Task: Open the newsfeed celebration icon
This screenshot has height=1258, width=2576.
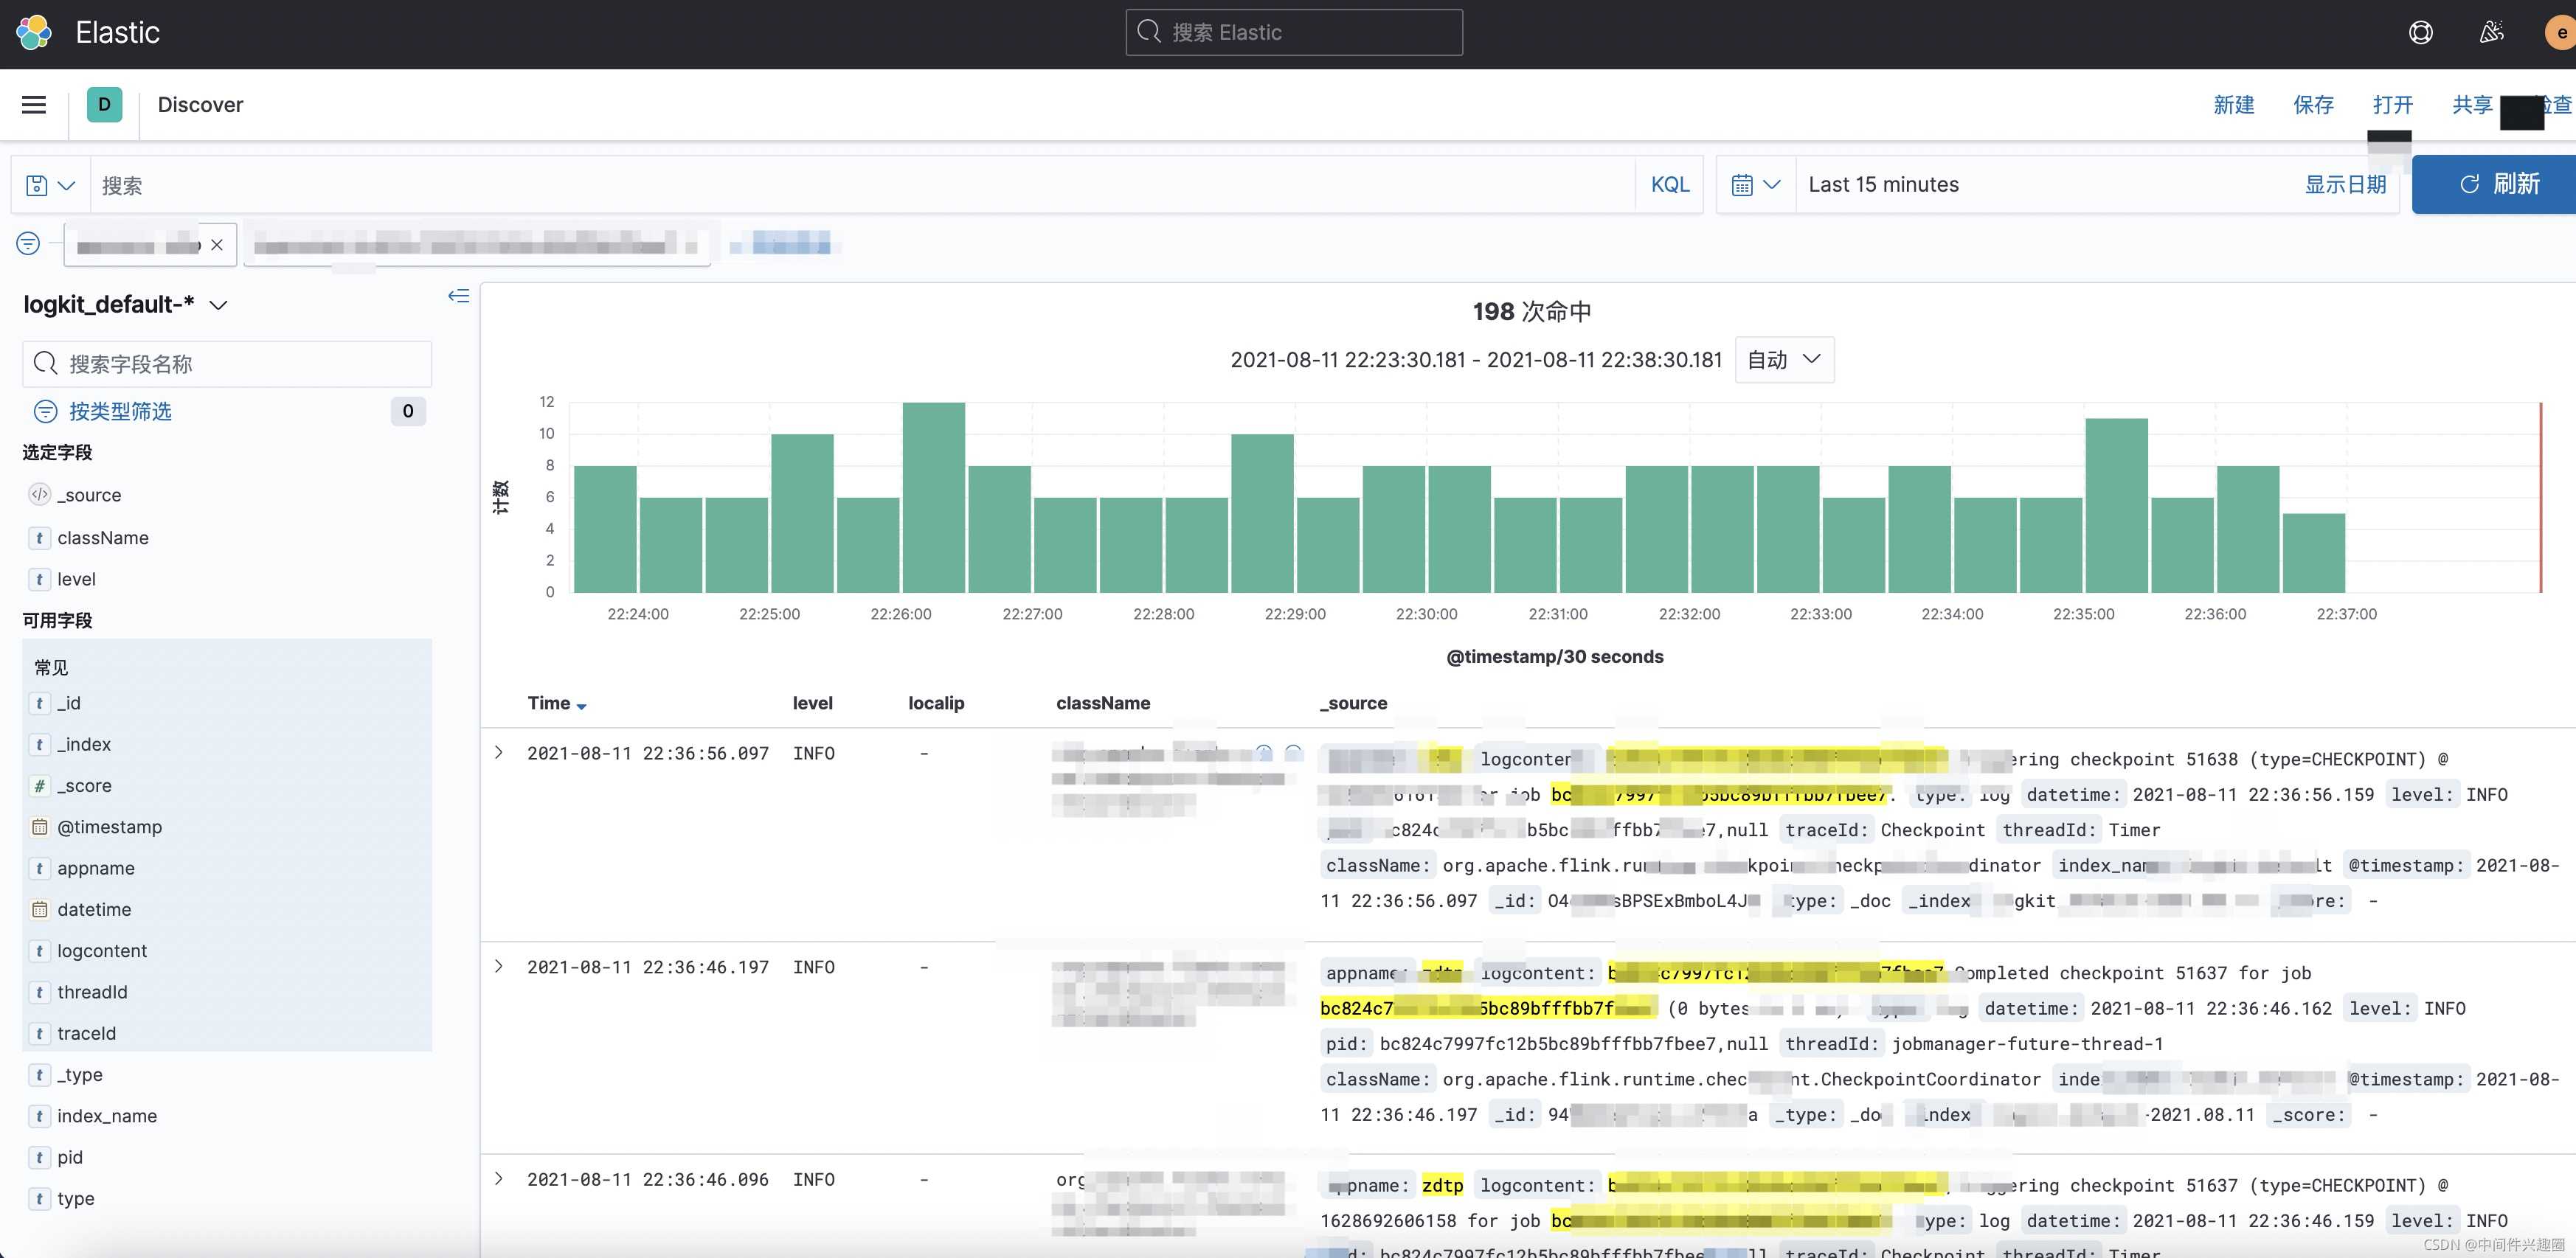Action: pyautogui.click(x=2492, y=32)
